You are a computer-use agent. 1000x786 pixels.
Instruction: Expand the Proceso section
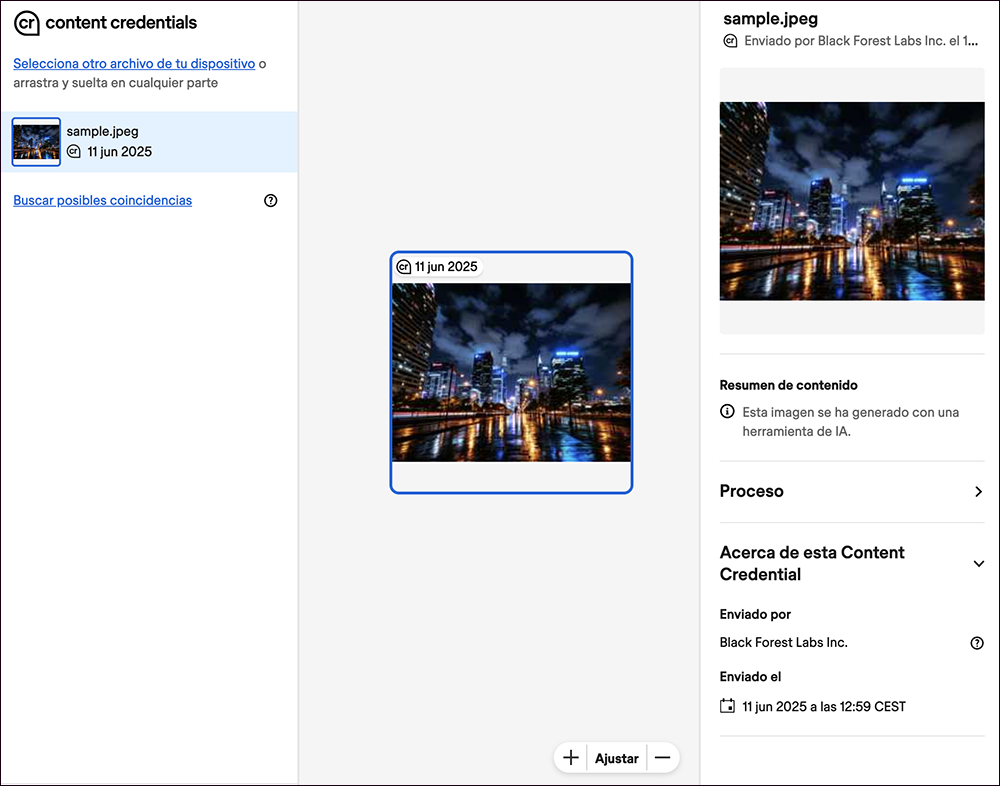pyautogui.click(x=852, y=491)
